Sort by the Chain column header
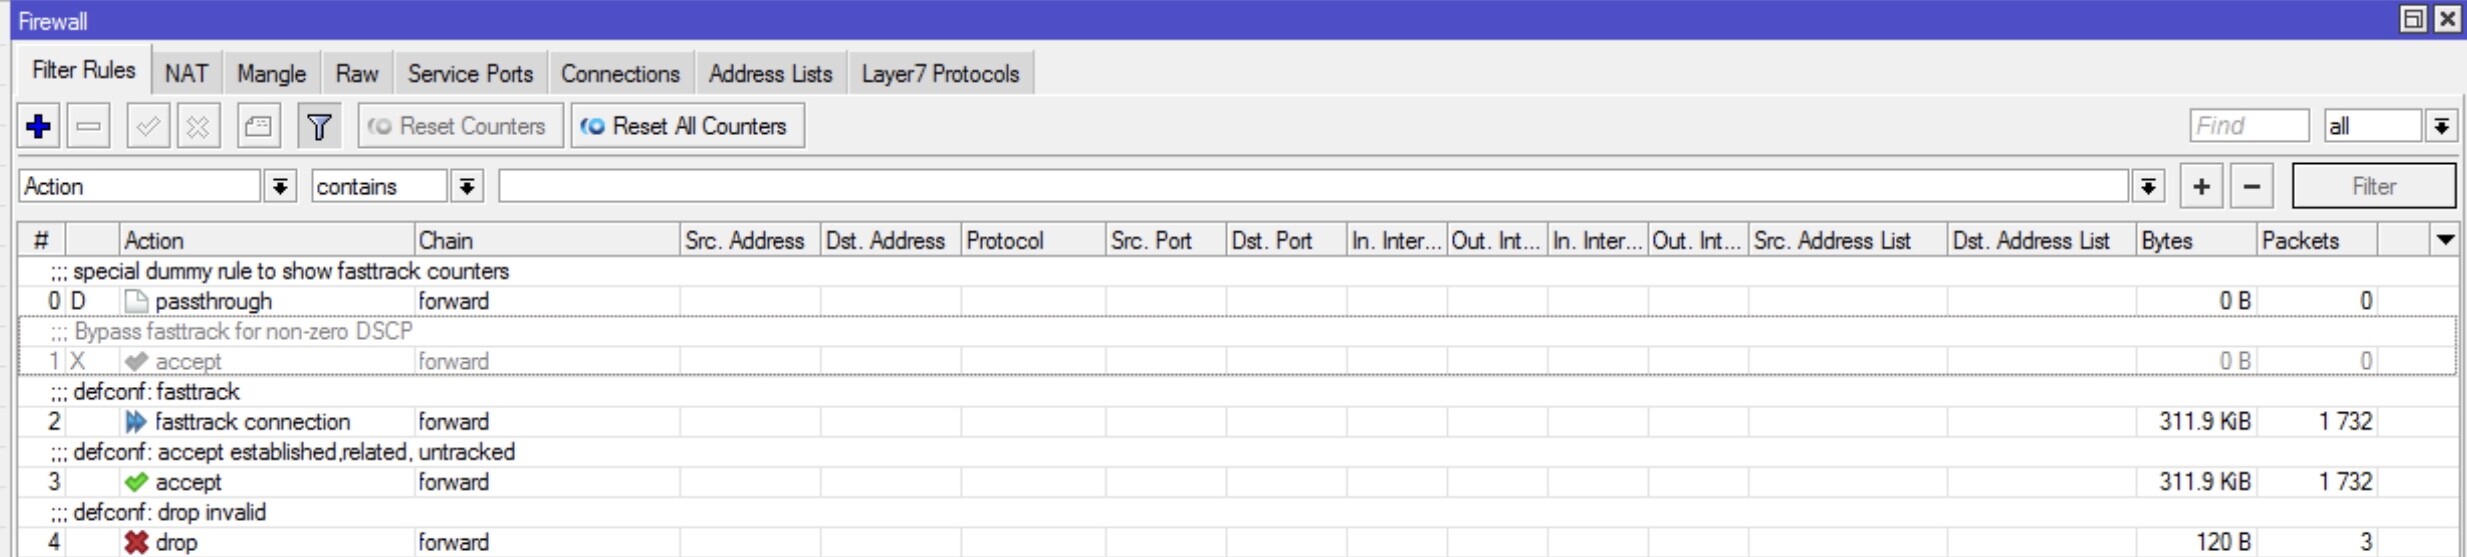Viewport: 2467px width, 557px height. [x=546, y=240]
